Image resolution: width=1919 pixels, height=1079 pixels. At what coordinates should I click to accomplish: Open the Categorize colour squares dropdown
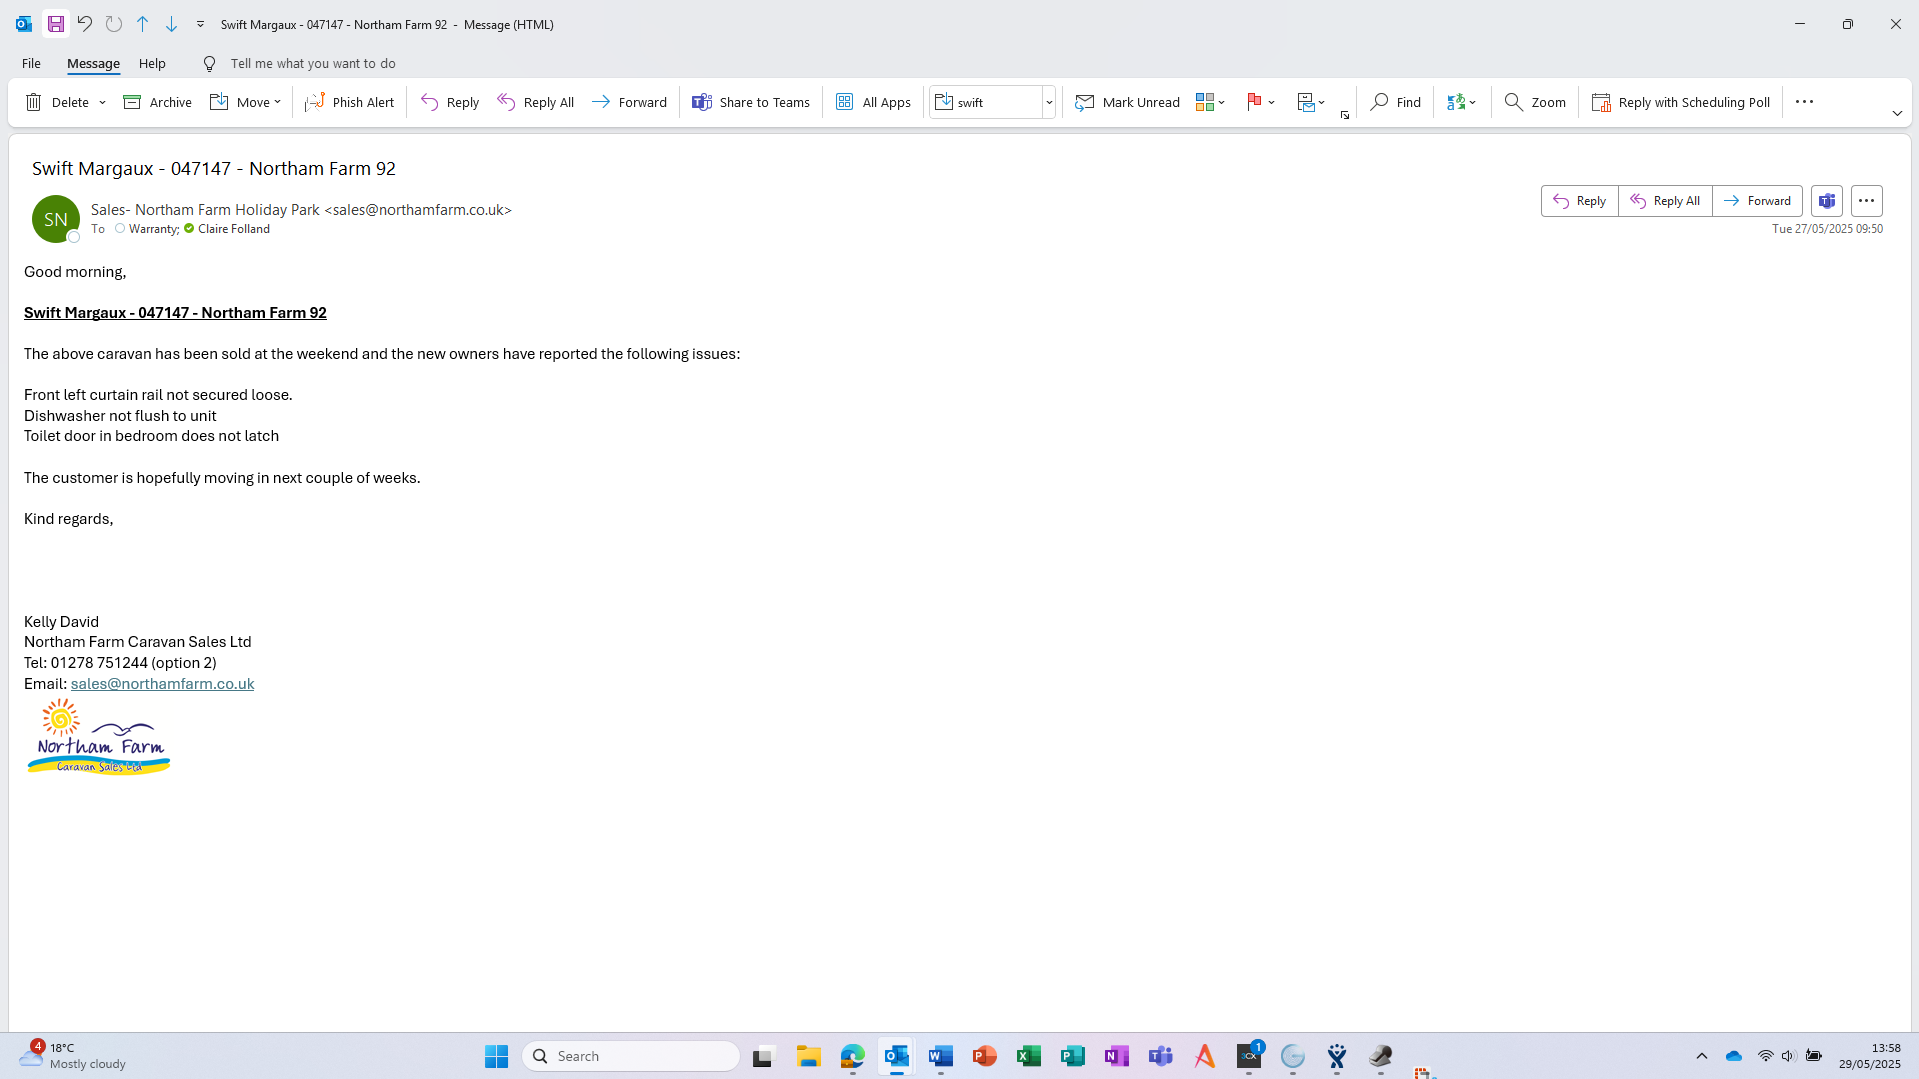tap(1210, 102)
